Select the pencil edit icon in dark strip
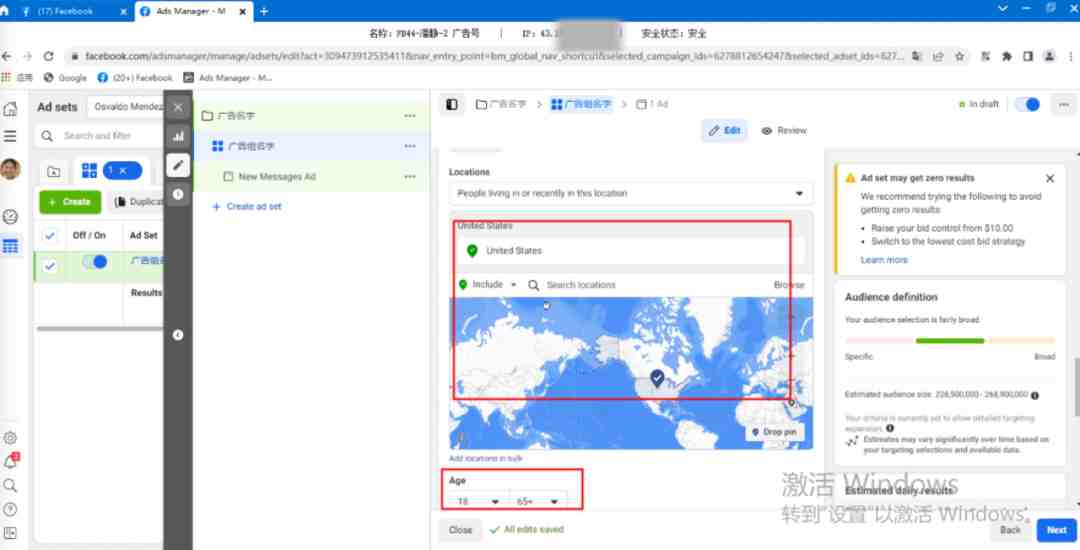1080x550 pixels. click(178, 165)
